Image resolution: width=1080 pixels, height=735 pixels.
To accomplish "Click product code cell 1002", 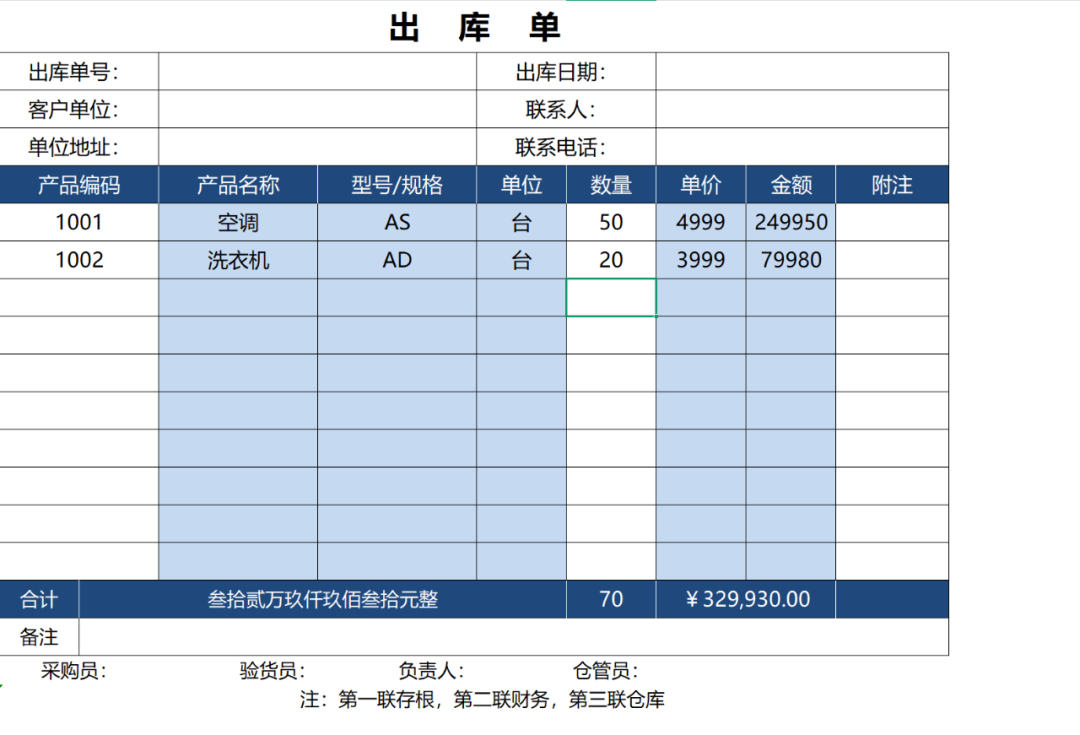I will pyautogui.click(x=79, y=260).
